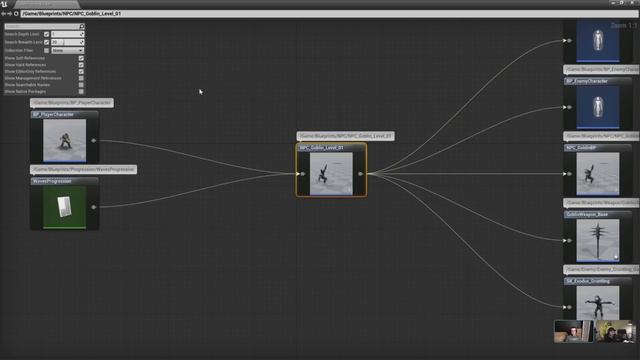The width and height of the screenshot is (640, 360).
Task: Toggle the Search Breadth Limit checkbox
Action: [47, 42]
